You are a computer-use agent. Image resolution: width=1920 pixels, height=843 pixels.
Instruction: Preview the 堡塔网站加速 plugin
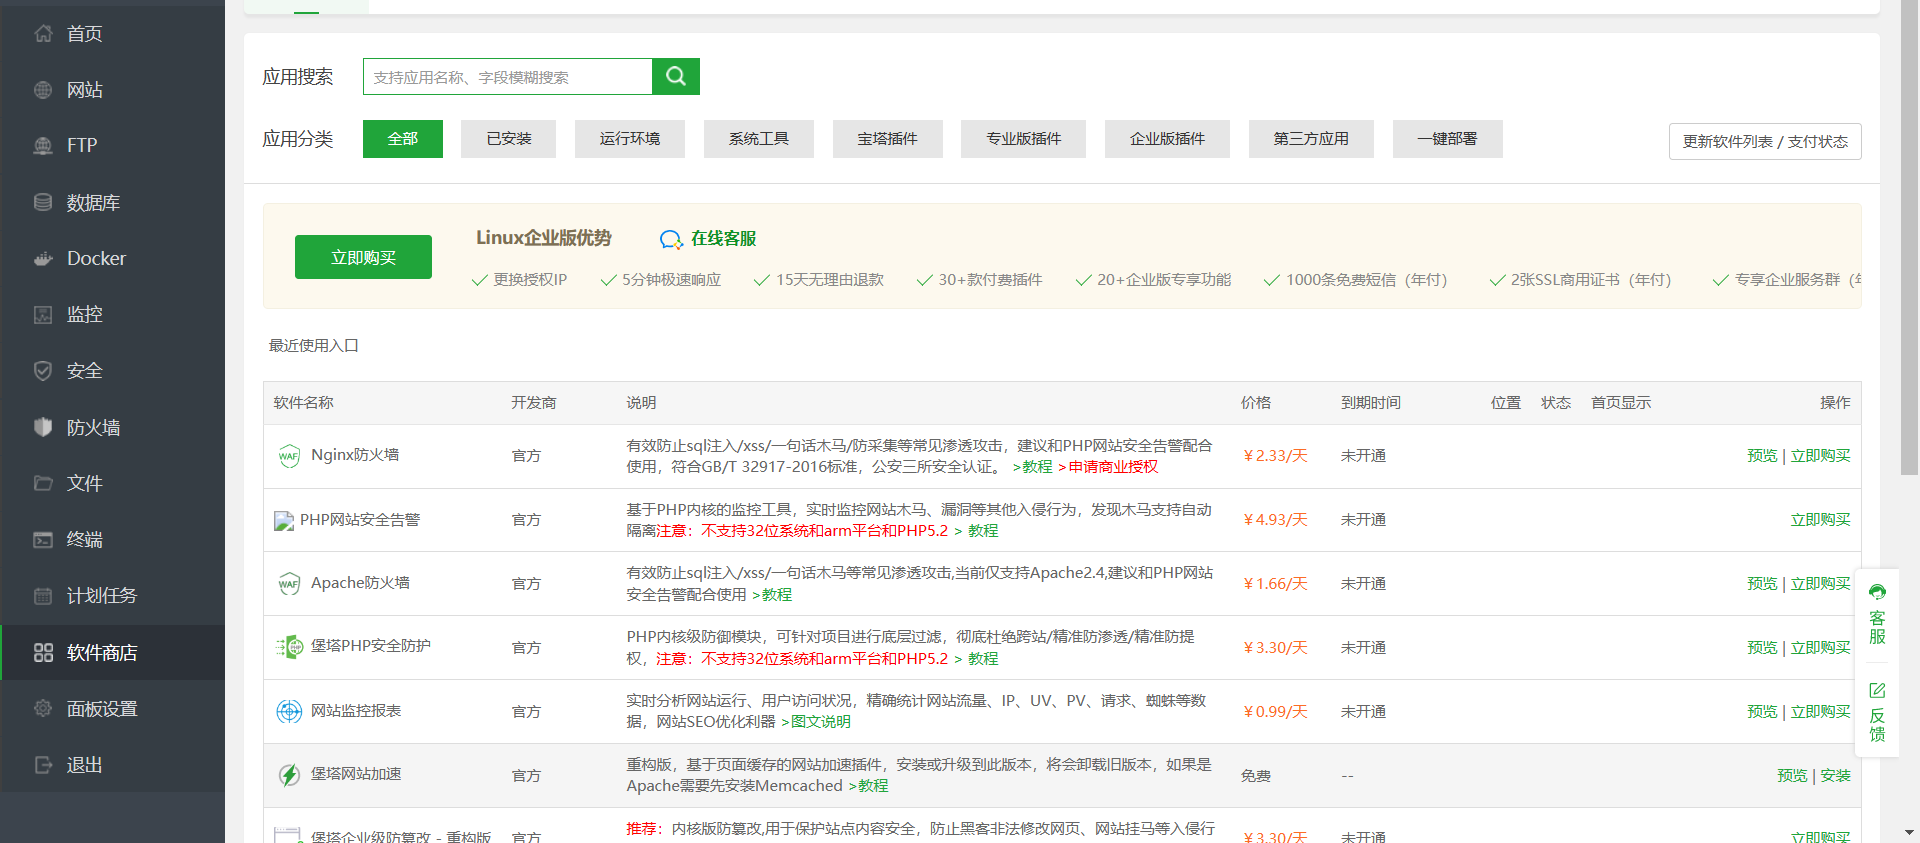1792,776
